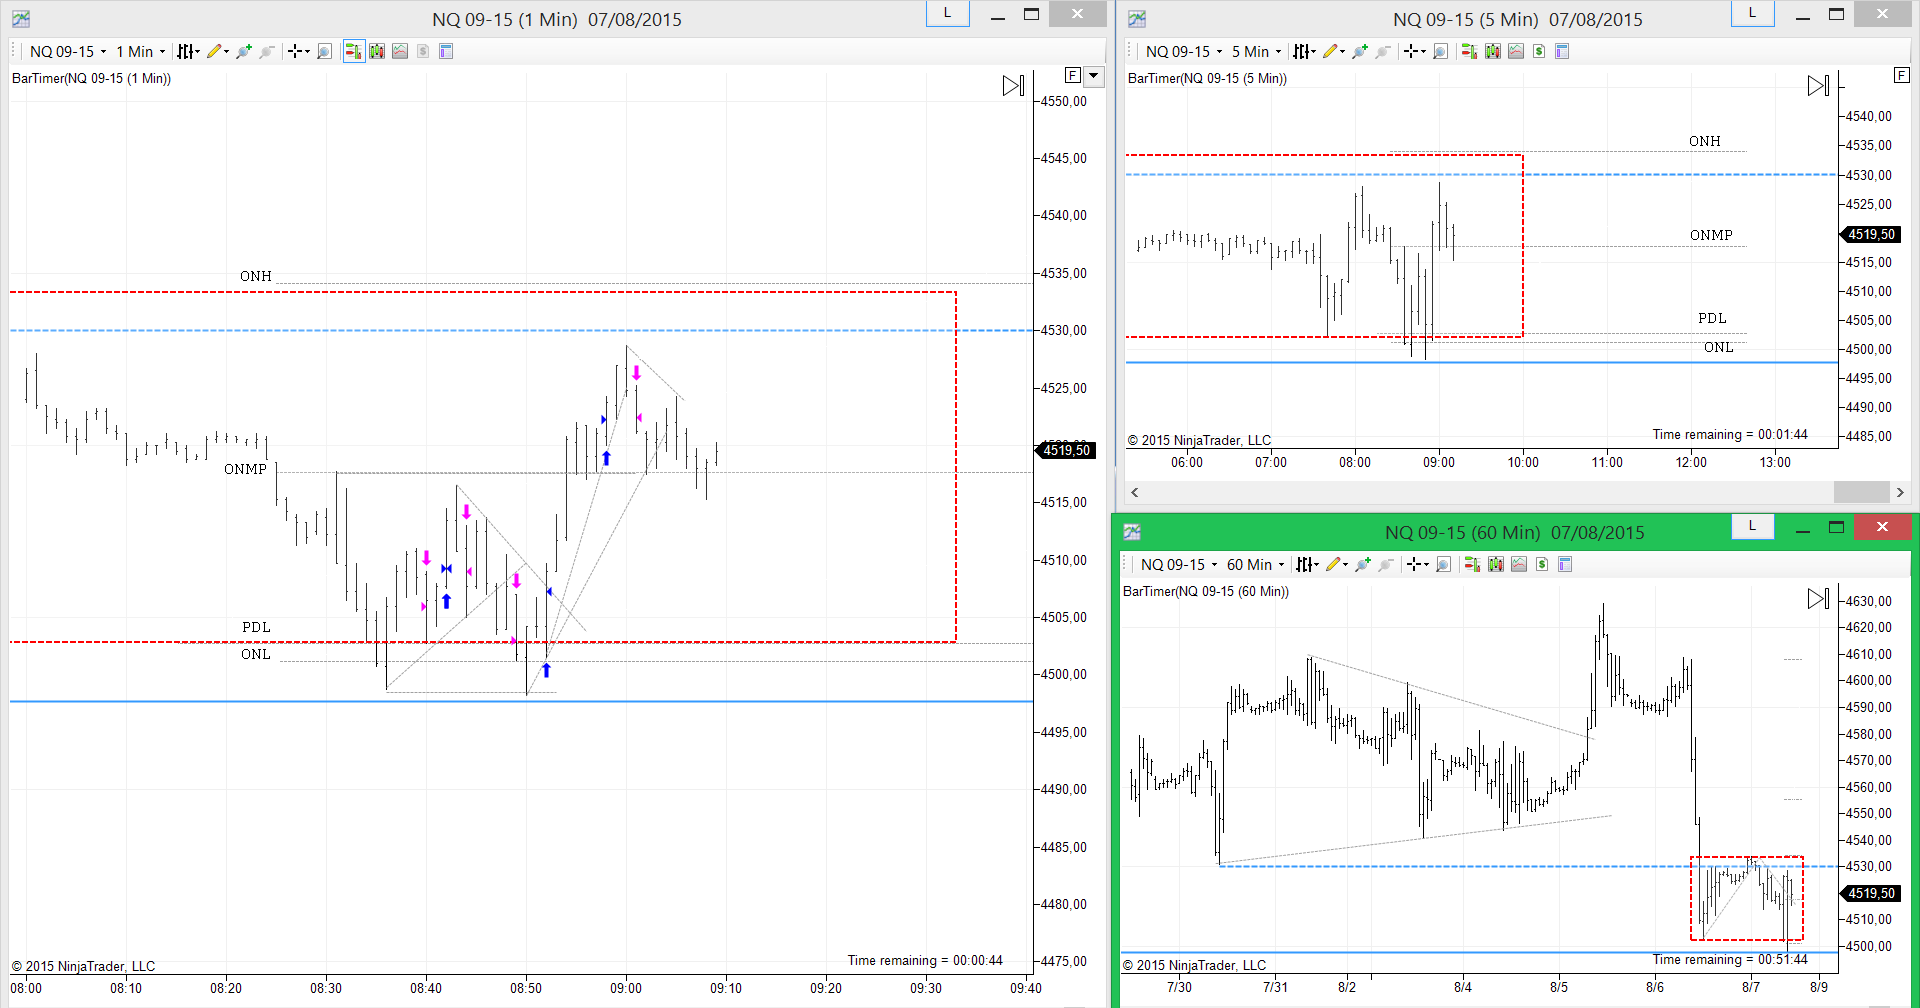Select BarTimer label in the 1 Min chart

tap(91, 78)
